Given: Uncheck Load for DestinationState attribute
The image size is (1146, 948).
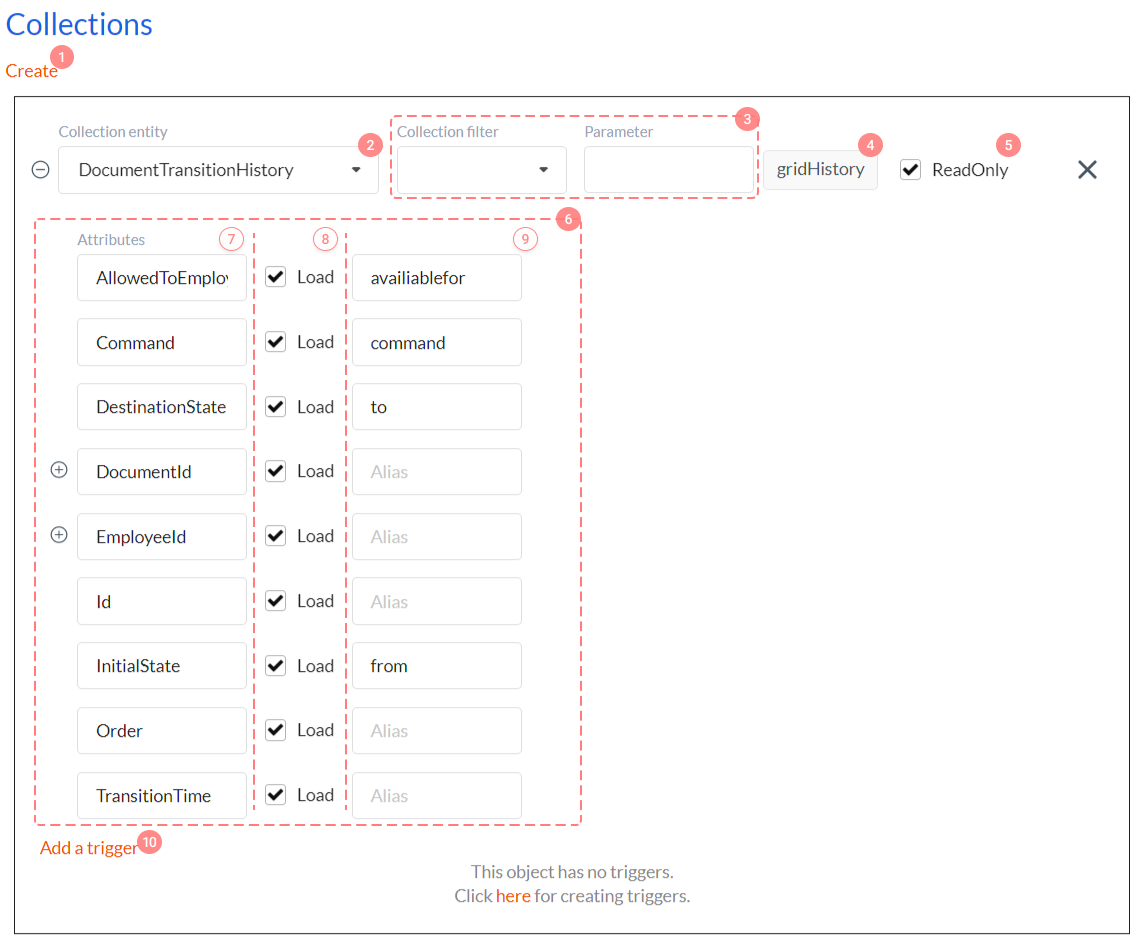Looking at the screenshot, I should click(276, 406).
